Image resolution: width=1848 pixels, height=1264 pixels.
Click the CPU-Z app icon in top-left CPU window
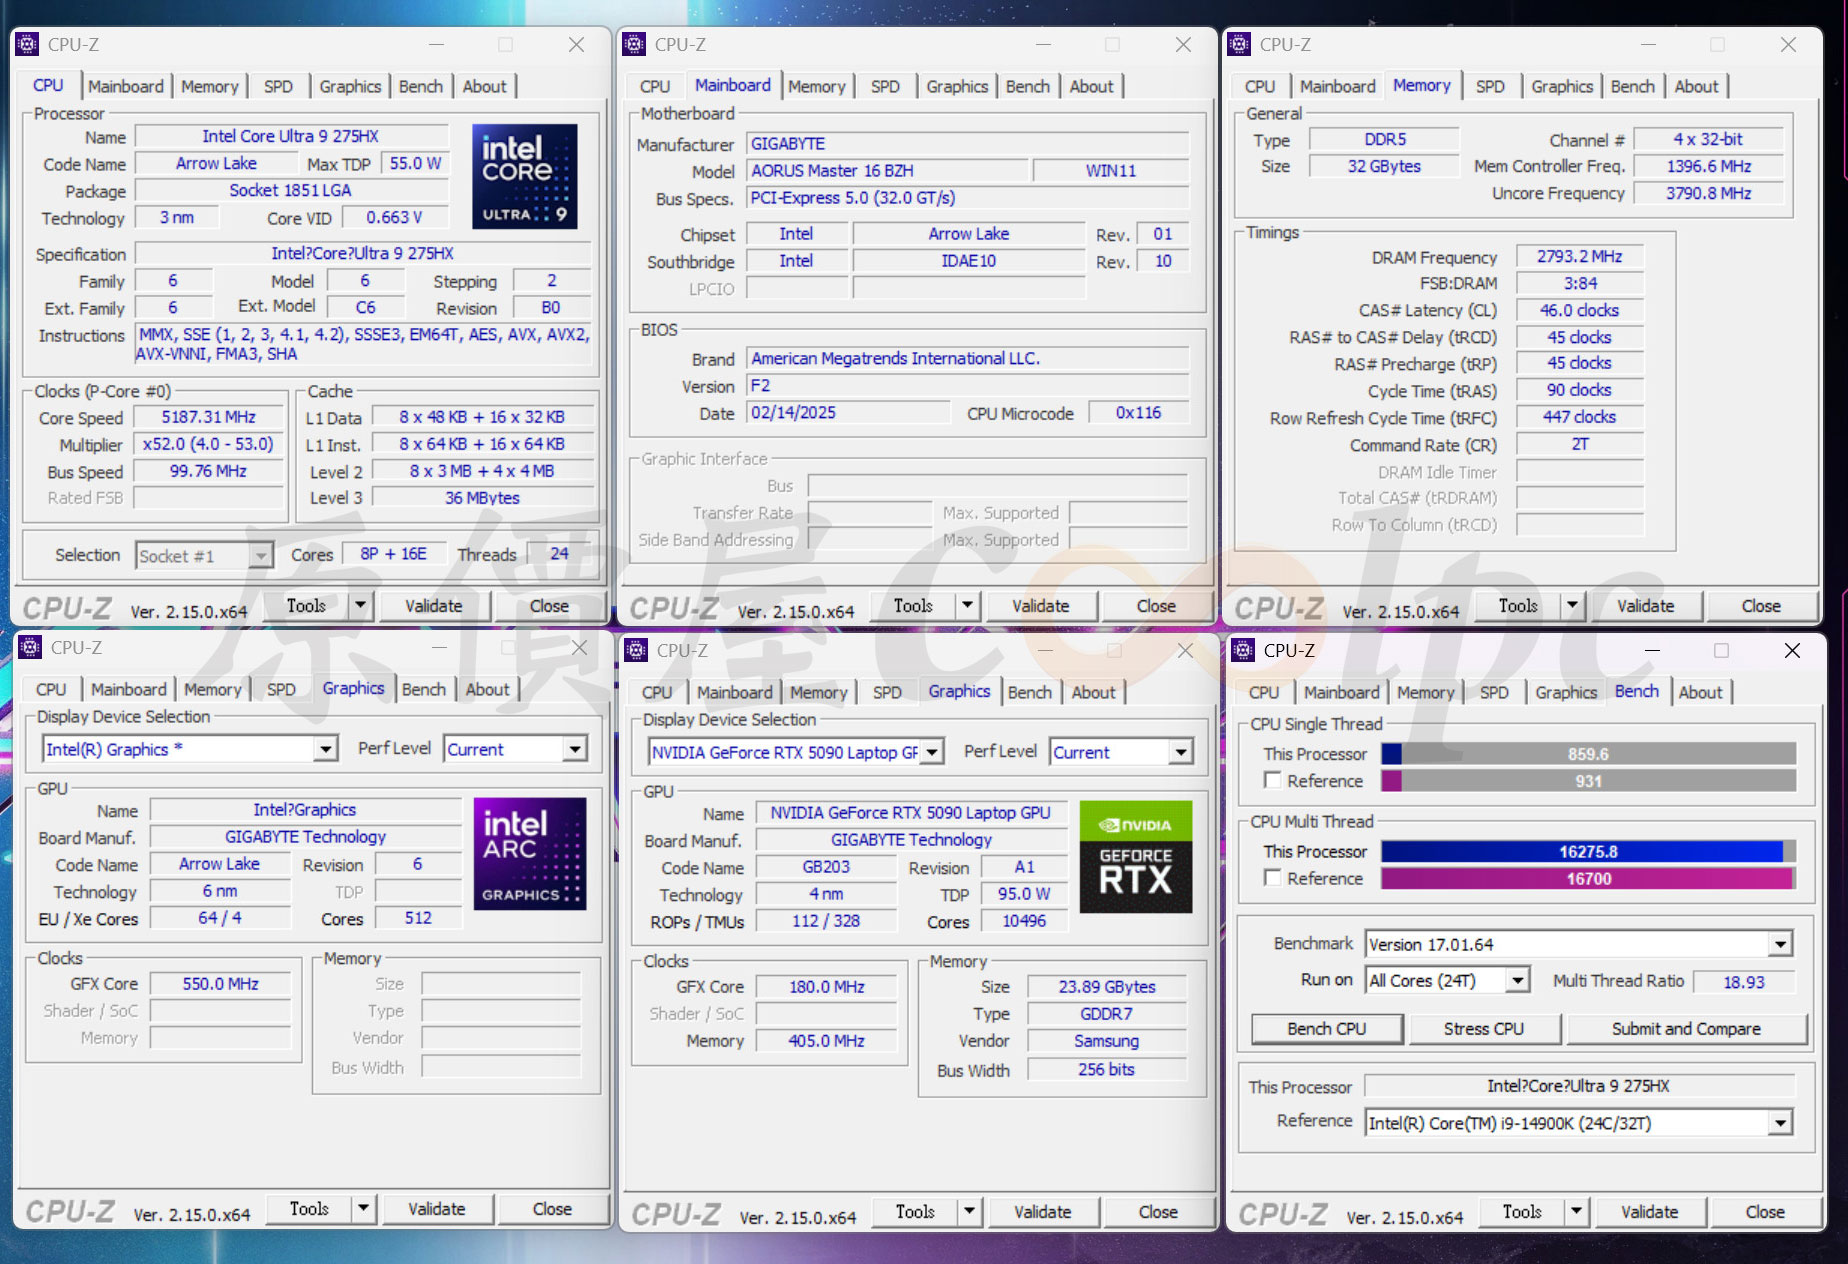[28, 44]
